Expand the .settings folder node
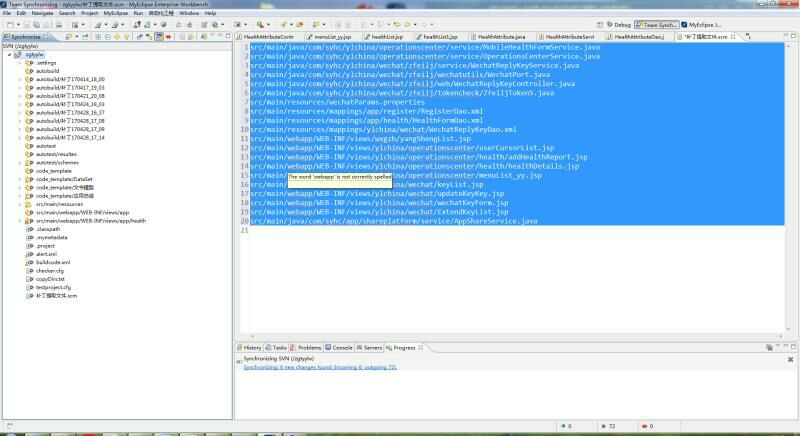Viewport: 800px width, 436px height. pos(19,62)
